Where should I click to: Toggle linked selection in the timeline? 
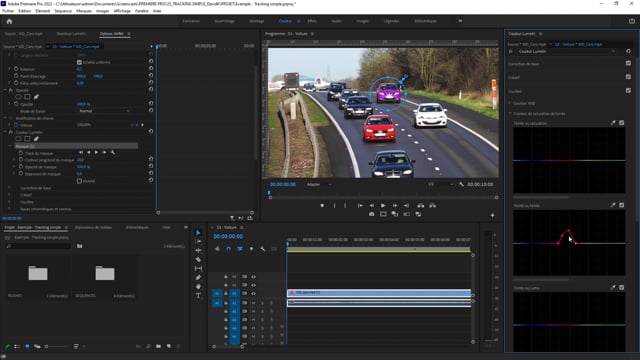(240, 249)
